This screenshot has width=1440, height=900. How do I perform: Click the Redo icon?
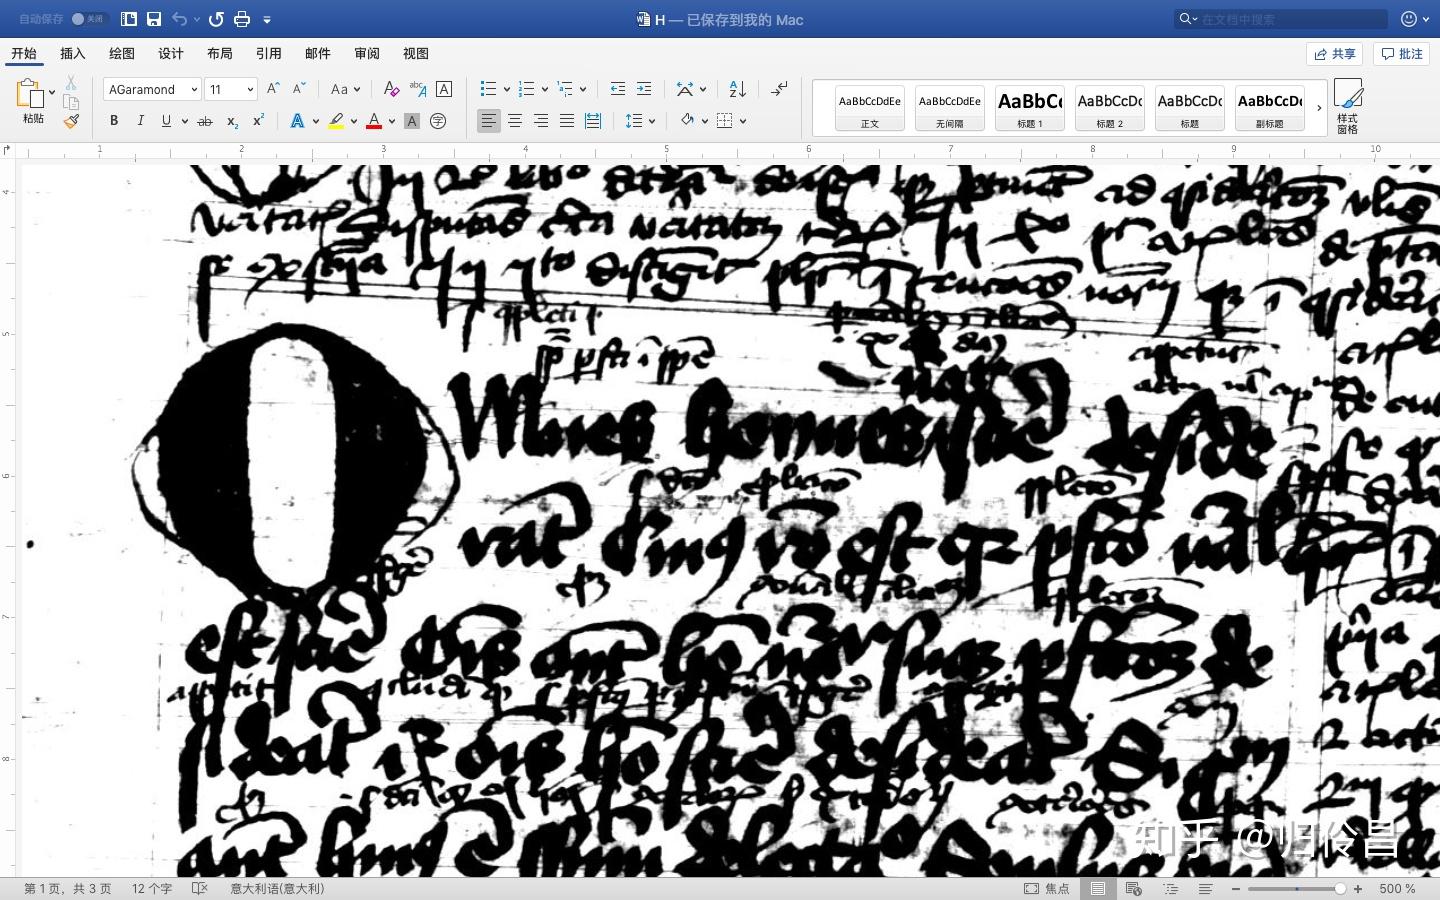coord(216,19)
